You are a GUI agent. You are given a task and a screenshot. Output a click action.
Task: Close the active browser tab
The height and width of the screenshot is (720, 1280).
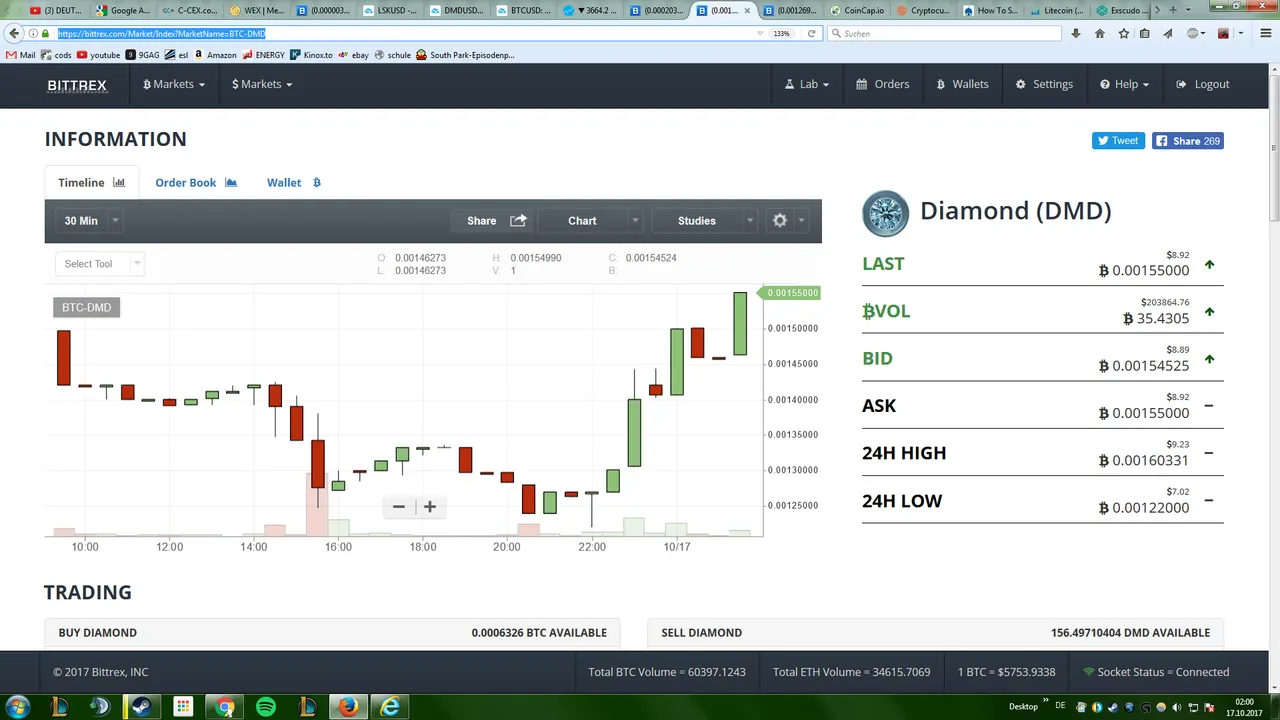747,10
